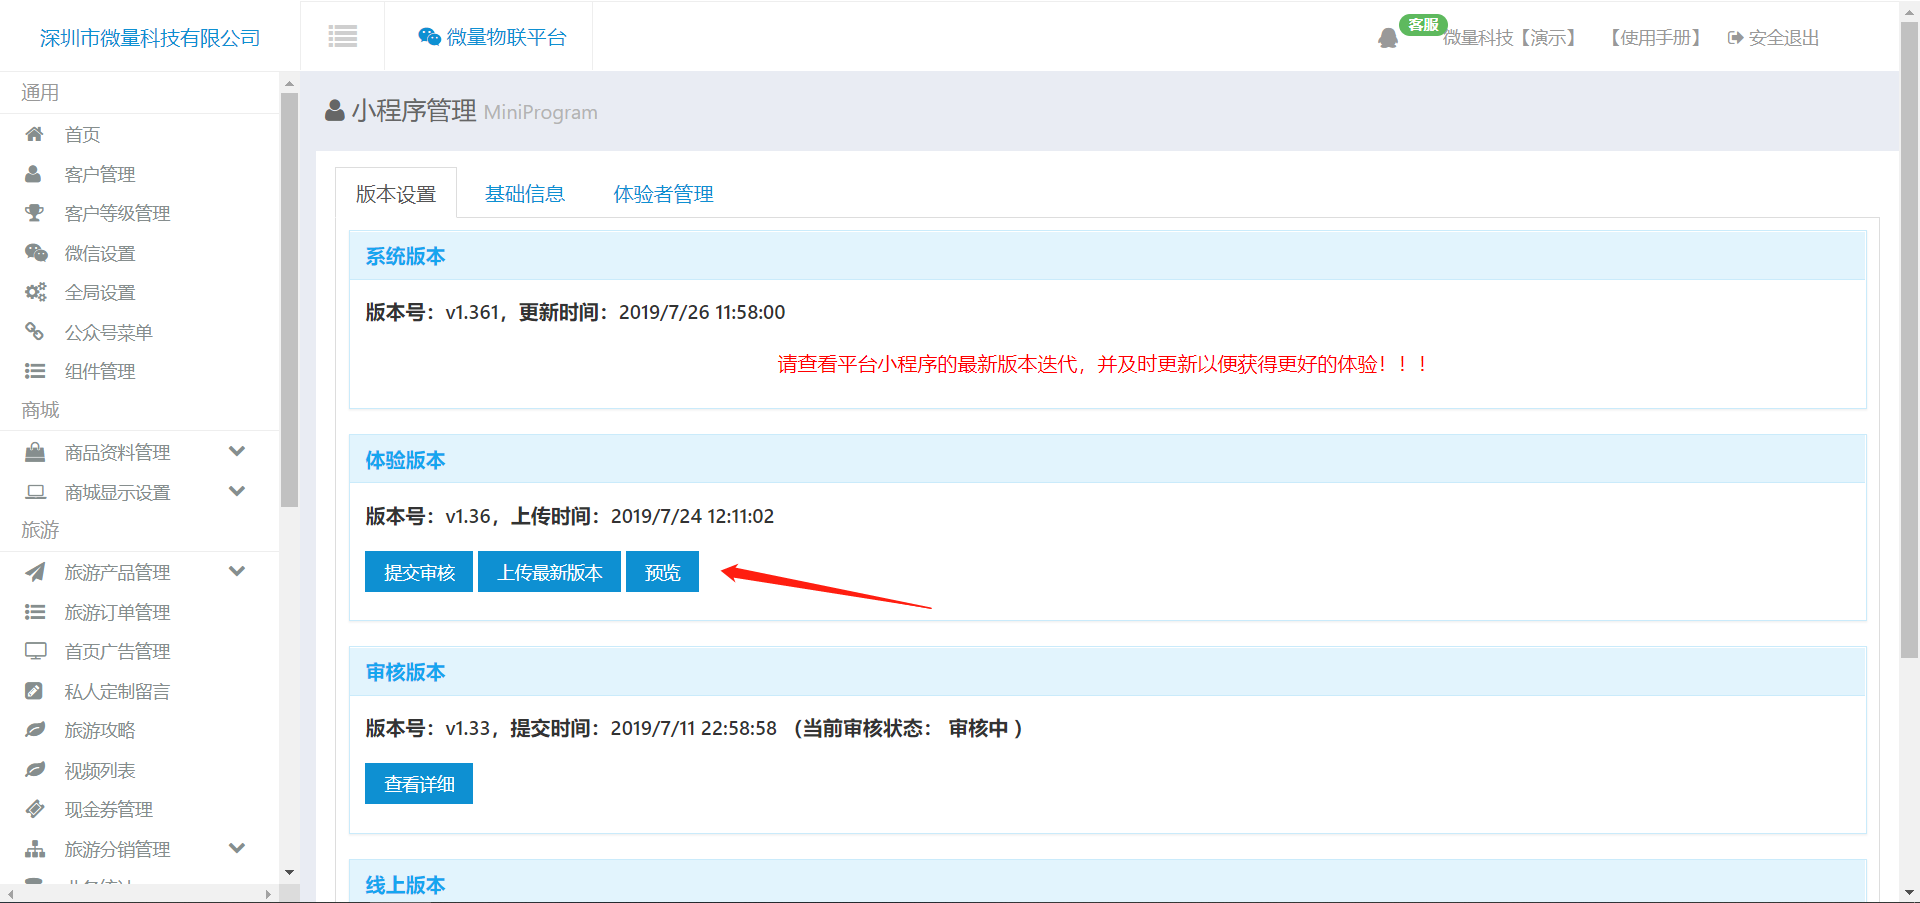The image size is (1920, 903).
Task: Toggle the sidebar hamburger menu icon
Action: coord(342,37)
